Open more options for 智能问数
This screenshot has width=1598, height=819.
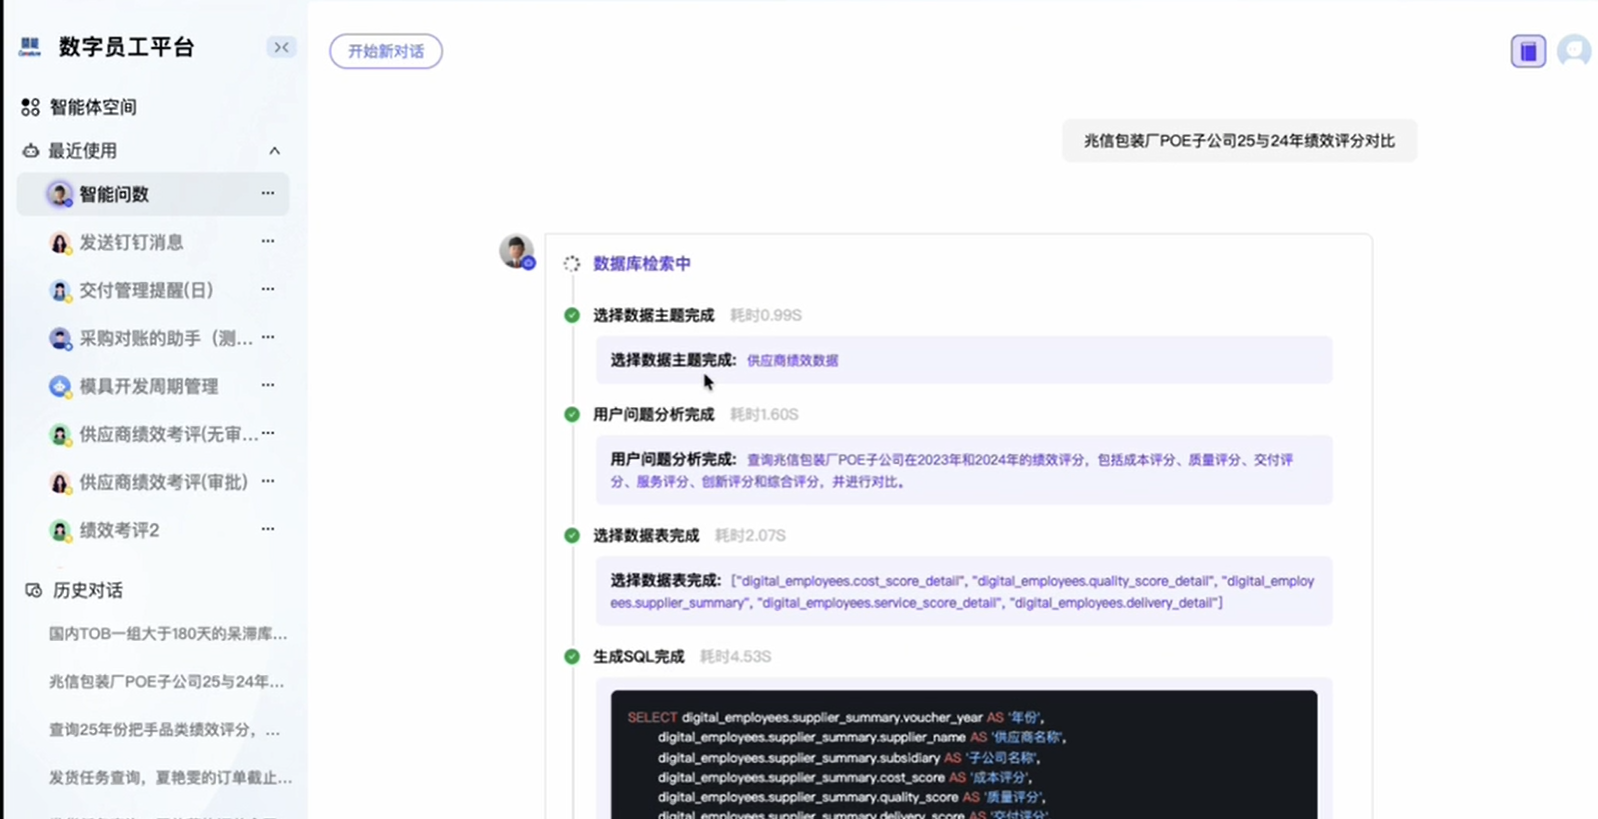(268, 193)
